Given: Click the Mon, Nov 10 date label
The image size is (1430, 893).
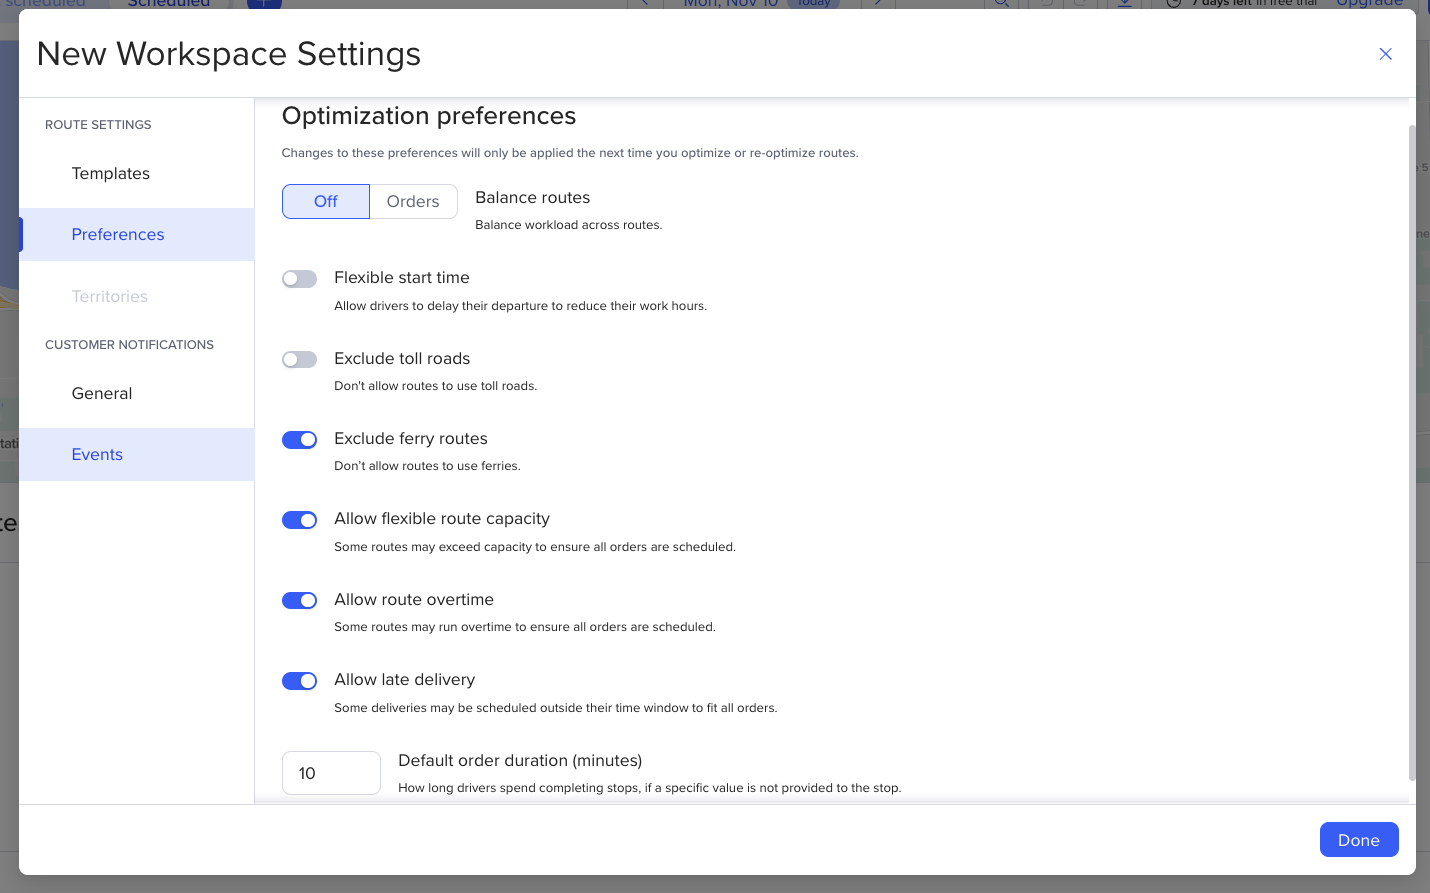Looking at the screenshot, I should [730, 3].
